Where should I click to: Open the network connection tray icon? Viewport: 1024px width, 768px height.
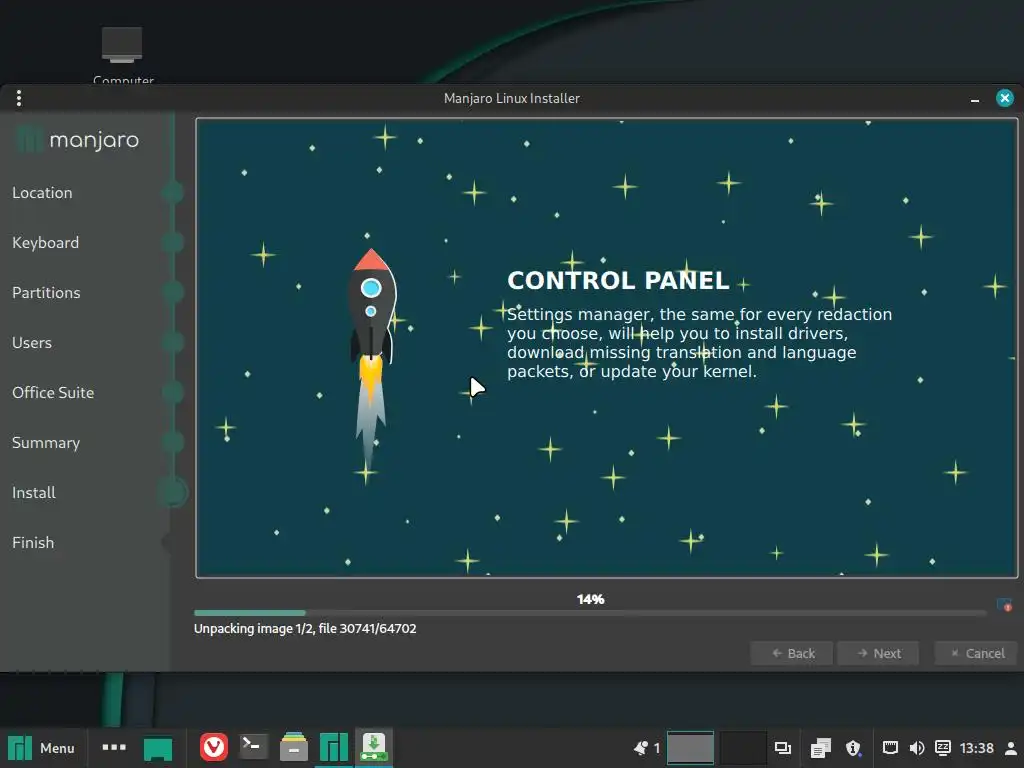[x=890, y=748]
